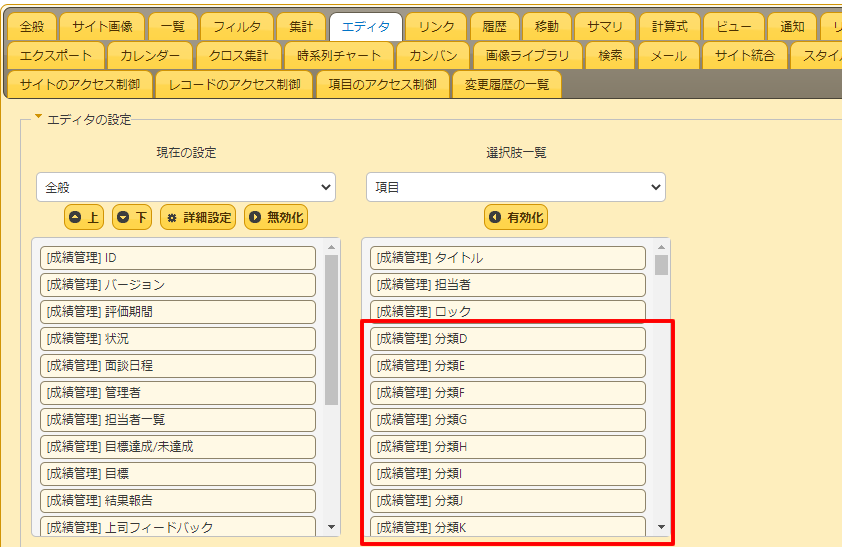Select [成績管理] 上司フィードバック item
The width and height of the screenshot is (842, 547).
pyautogui.click(x=178, y=527)
